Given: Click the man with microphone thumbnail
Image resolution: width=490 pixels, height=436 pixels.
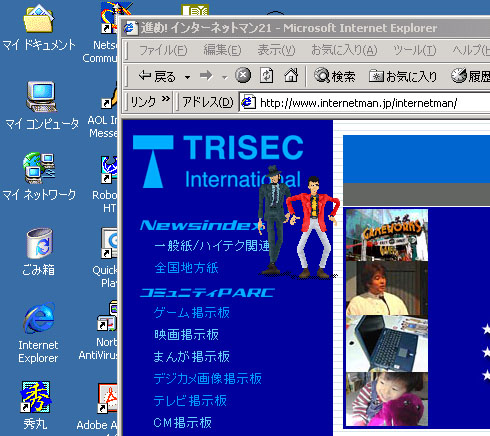Looking at the screenshot, I should [x=387, y=288].
